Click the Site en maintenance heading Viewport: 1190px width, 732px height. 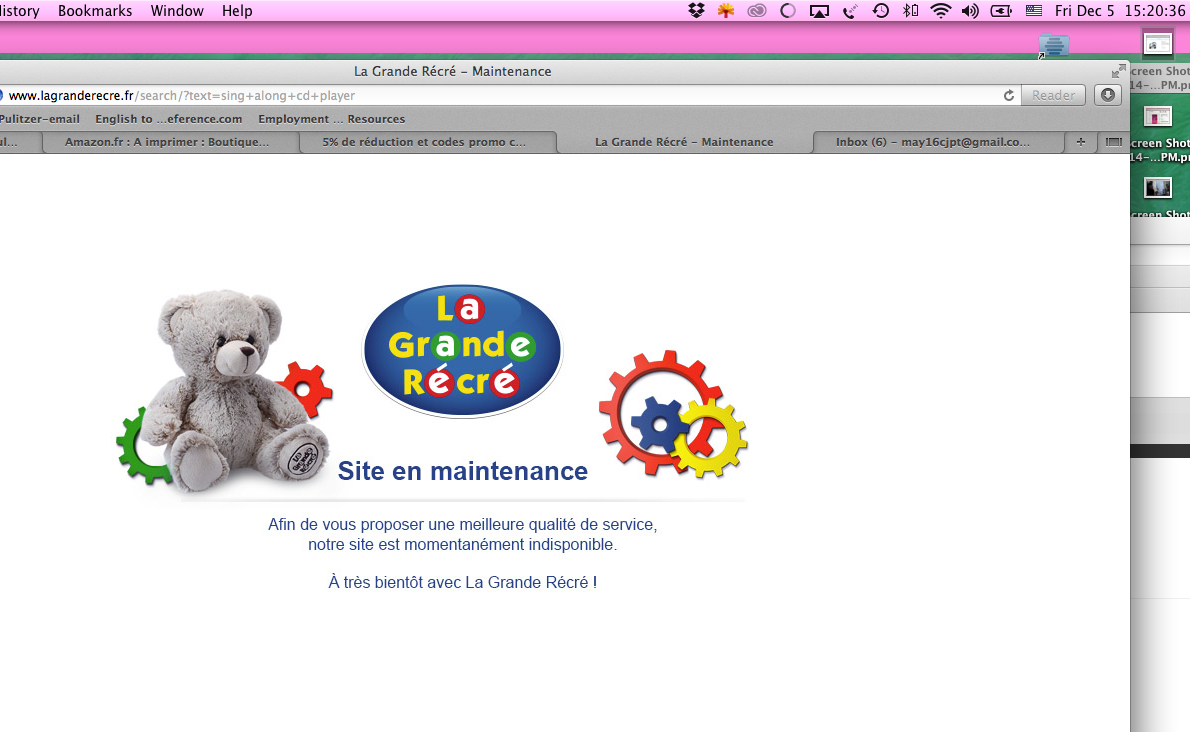pos(462,471)
